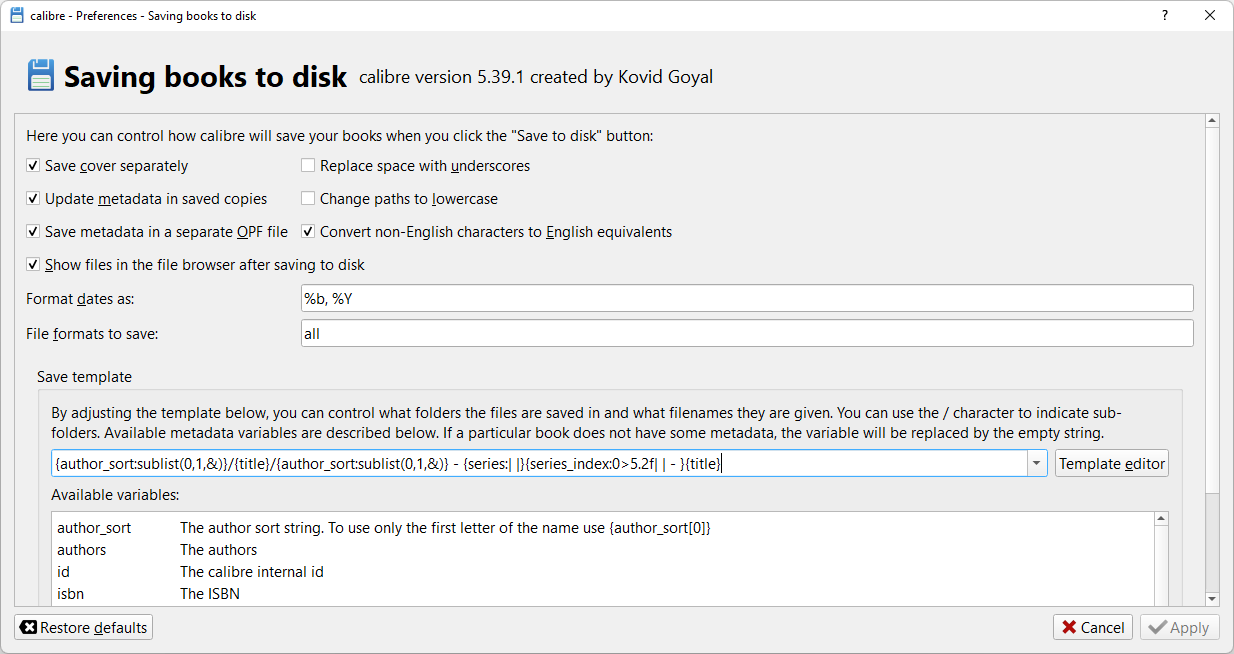Screen dimensions: 1234x654
Task: Click the File formats to save field
Action: tap(746, 334)
